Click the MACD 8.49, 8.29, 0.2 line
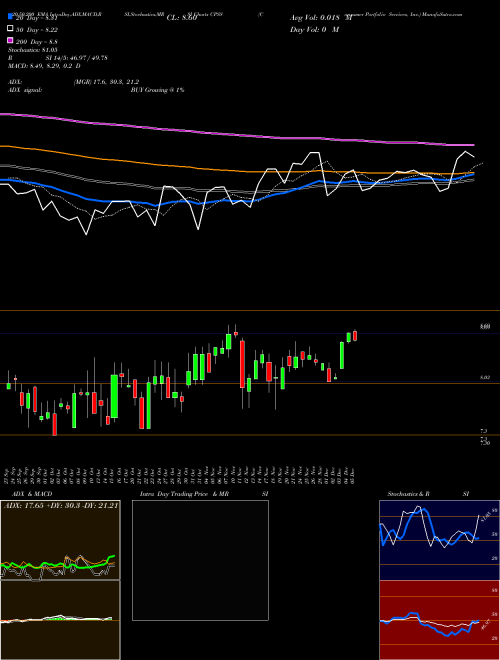The height and width of the screenshot is (660, 500). tap(45, 66)
